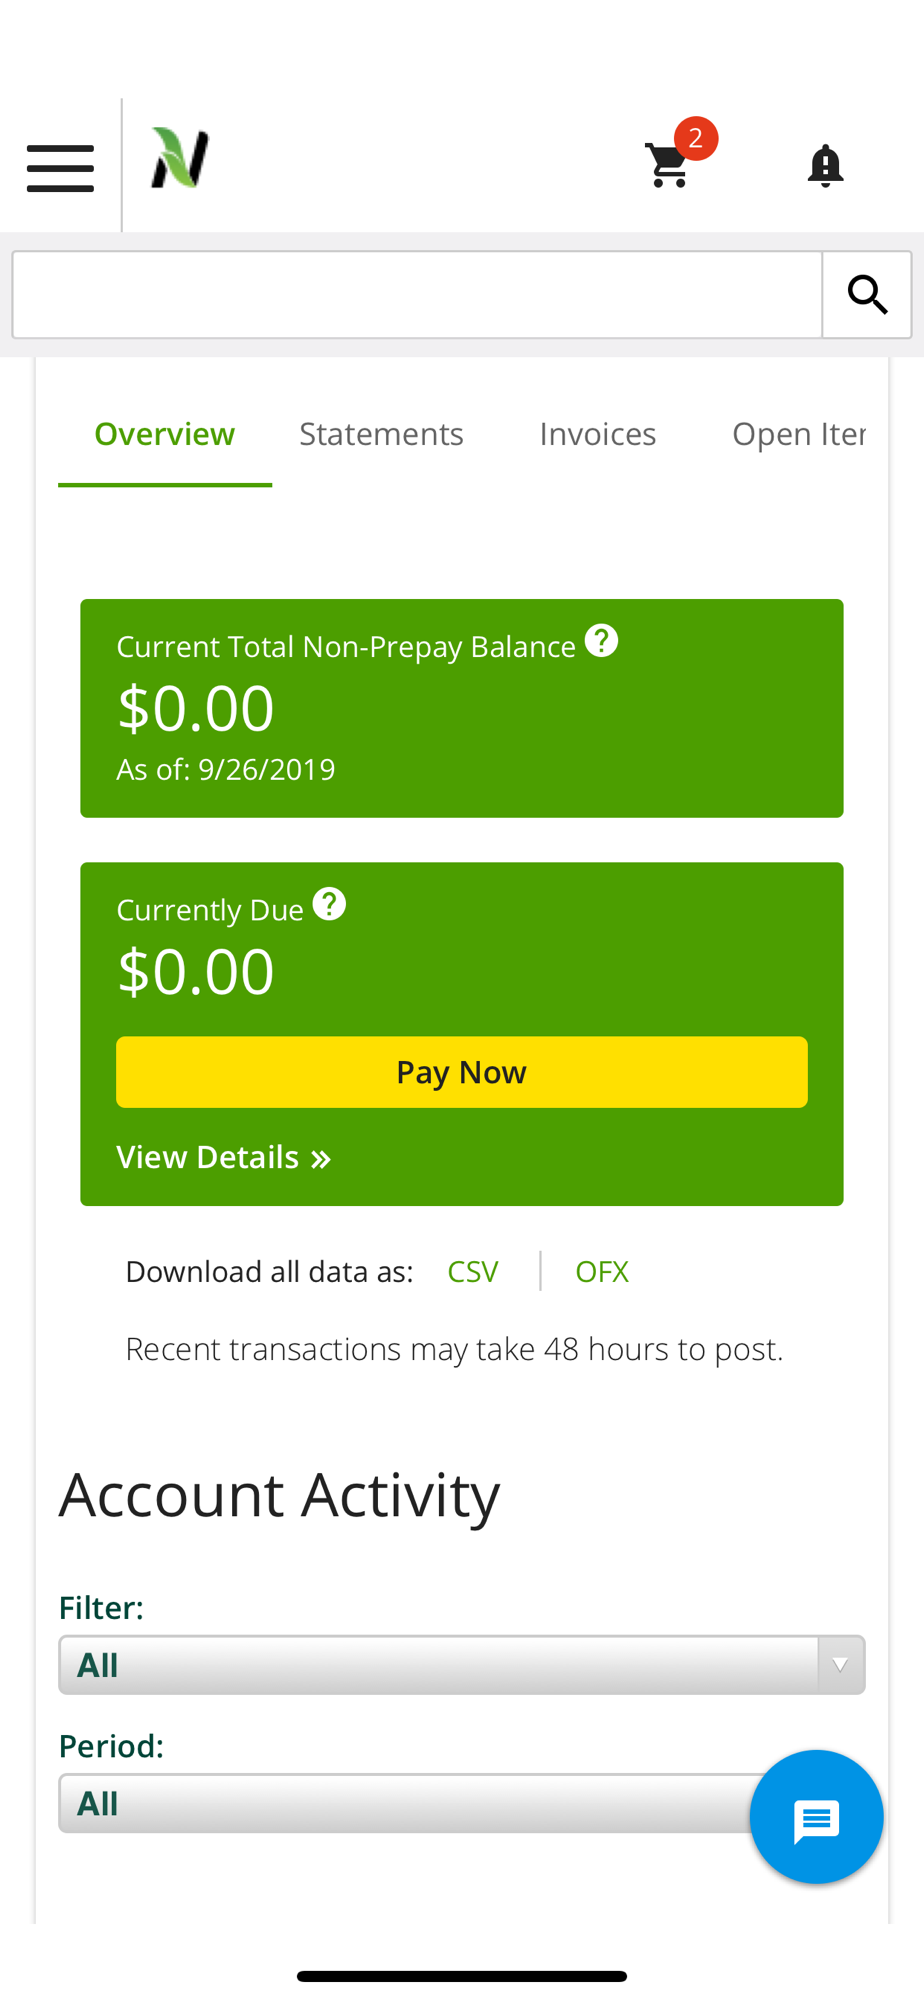Download all data as OFX
The width and height of the screenshot is (924, 2000).
601,1272
